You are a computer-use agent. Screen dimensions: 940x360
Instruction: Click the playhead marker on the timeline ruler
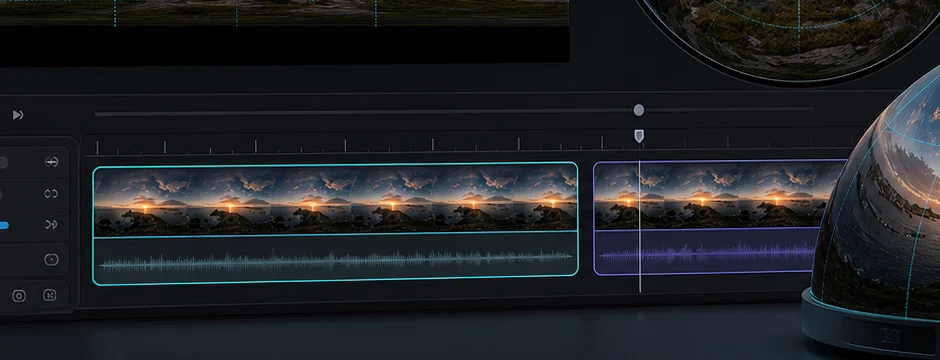click(639, 136)
